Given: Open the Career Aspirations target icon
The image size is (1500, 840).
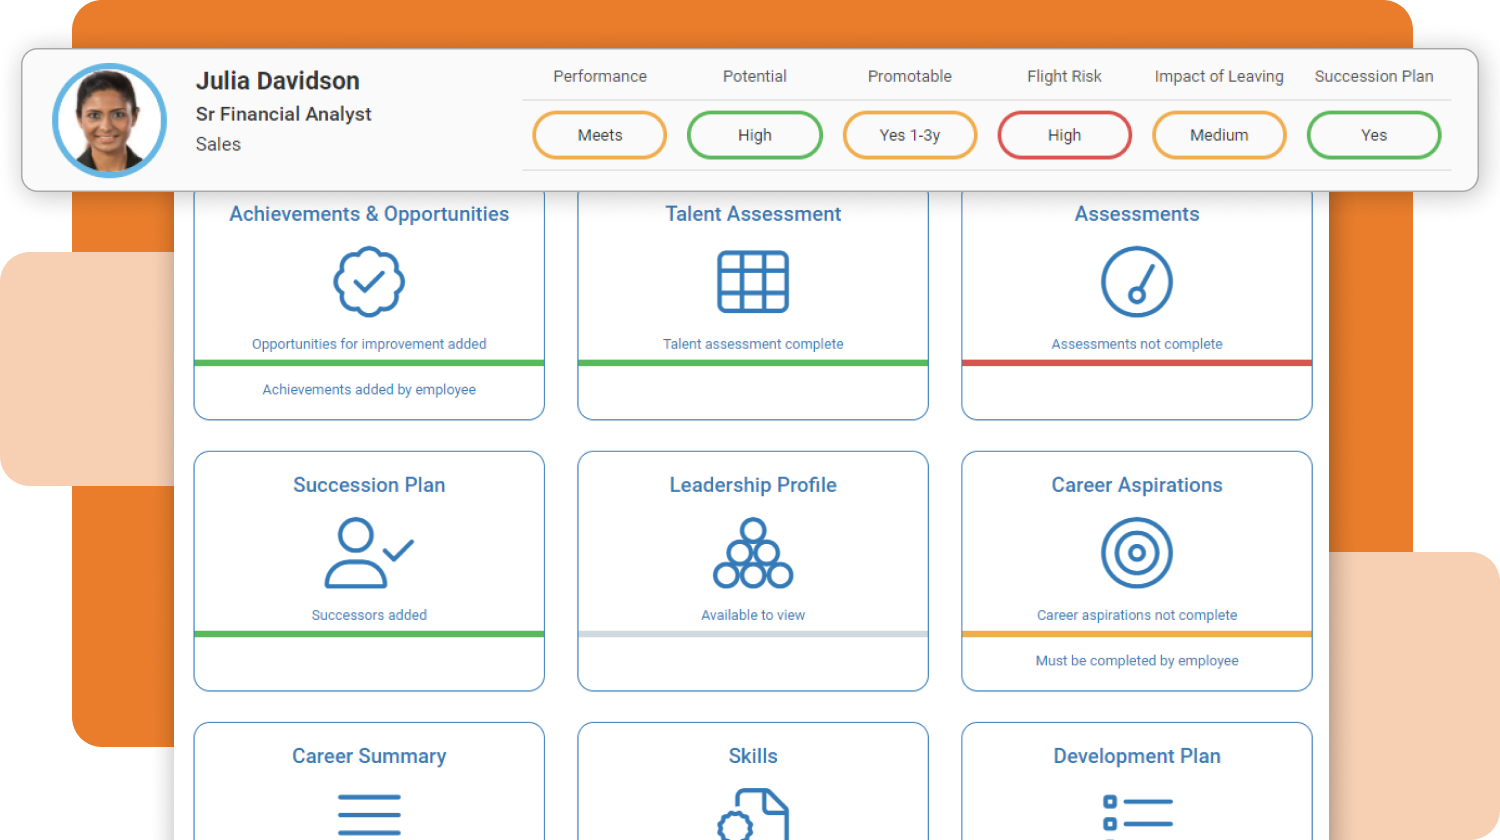Looking at the screenshot, I should coord(1136,553).
